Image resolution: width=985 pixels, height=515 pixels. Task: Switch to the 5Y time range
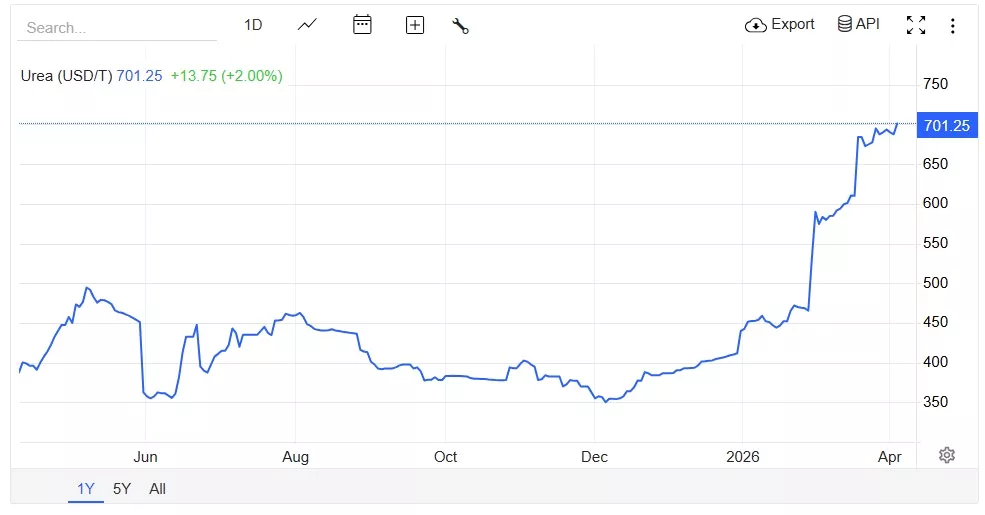[122, 489]
